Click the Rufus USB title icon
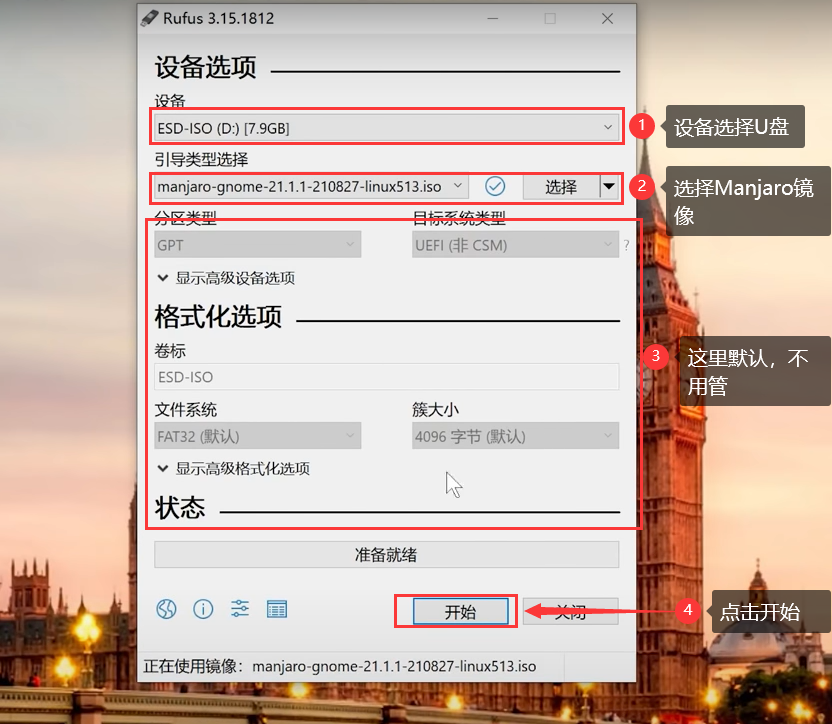832x724 pixels. (x=150, y=18)
